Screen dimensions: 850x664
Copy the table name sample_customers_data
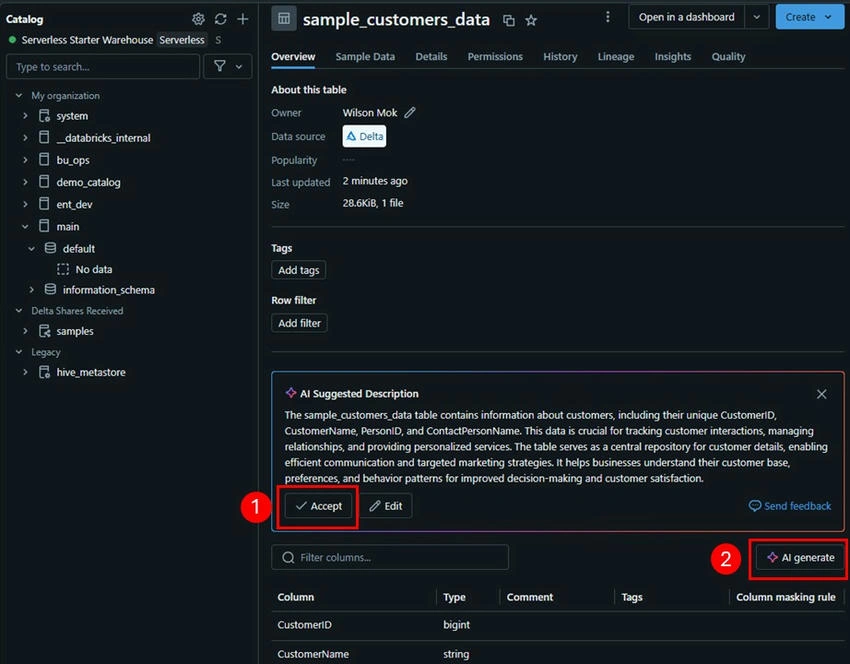508,21
